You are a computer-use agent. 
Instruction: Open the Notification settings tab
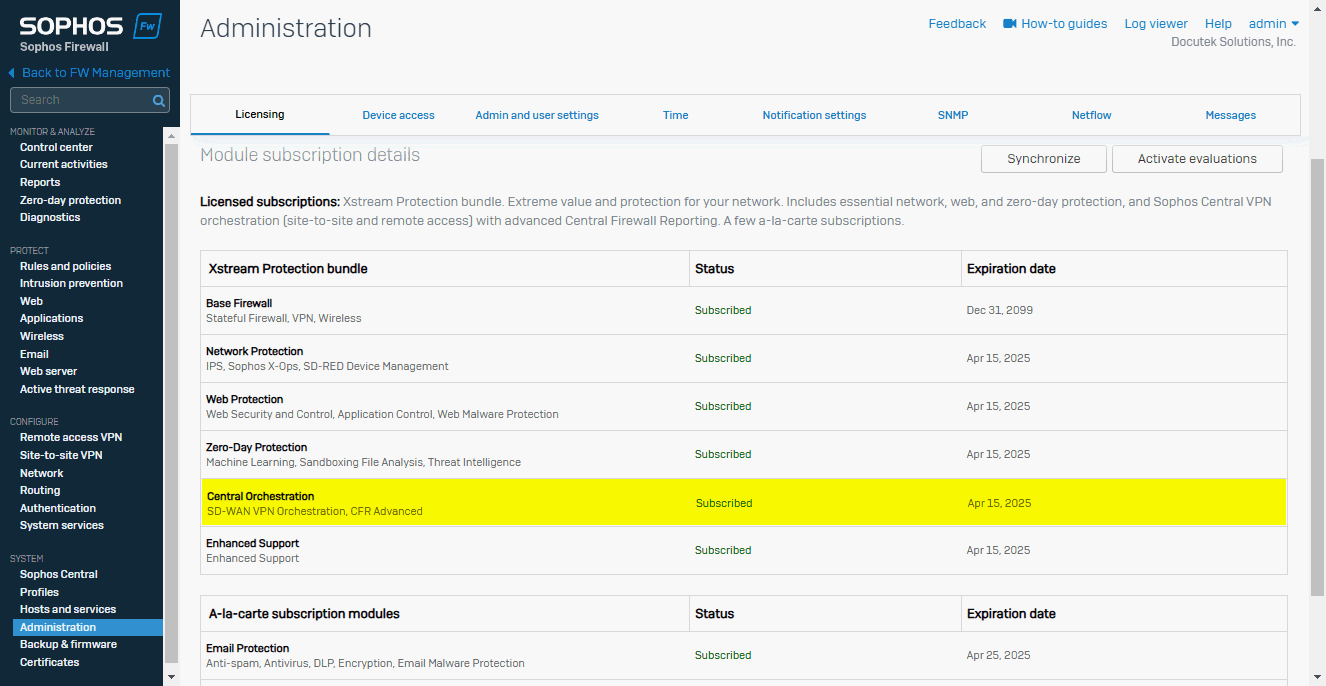click(x=814, y=115)
